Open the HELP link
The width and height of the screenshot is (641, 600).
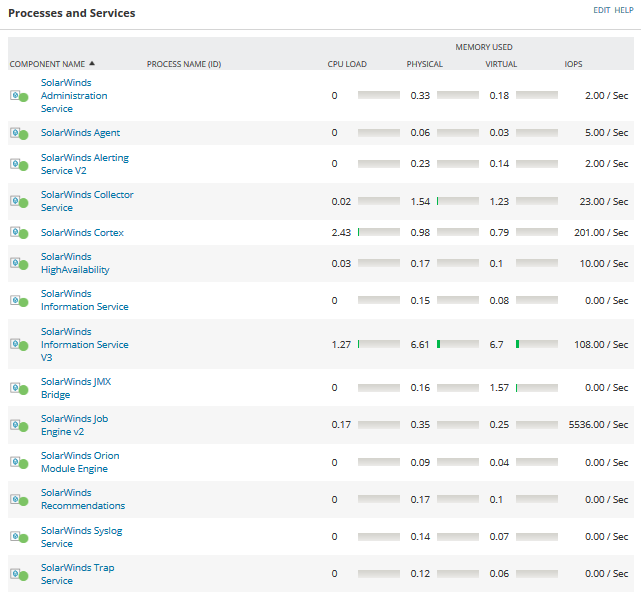(x=624, y=10)
